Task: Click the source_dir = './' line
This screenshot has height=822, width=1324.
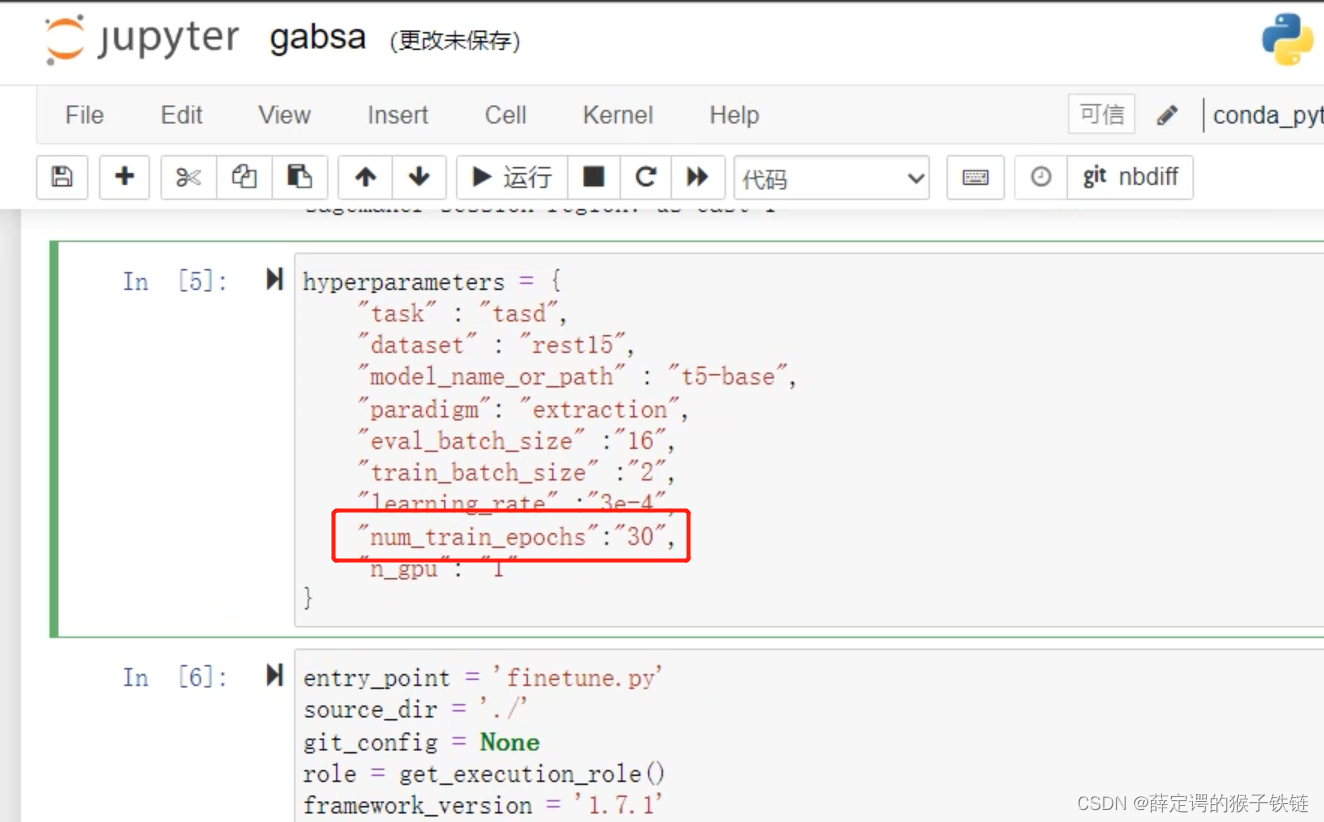Action: coord(416,710)
